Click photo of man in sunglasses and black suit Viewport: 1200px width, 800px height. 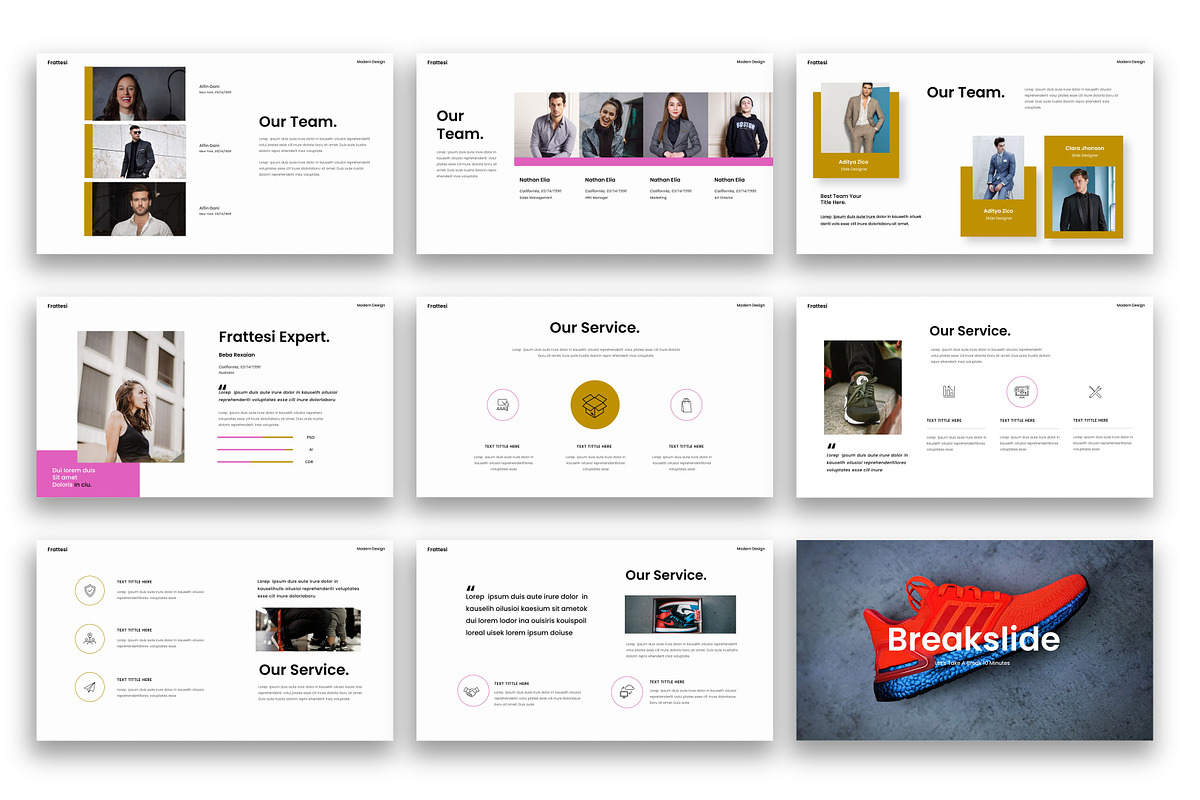pos(139,151)
